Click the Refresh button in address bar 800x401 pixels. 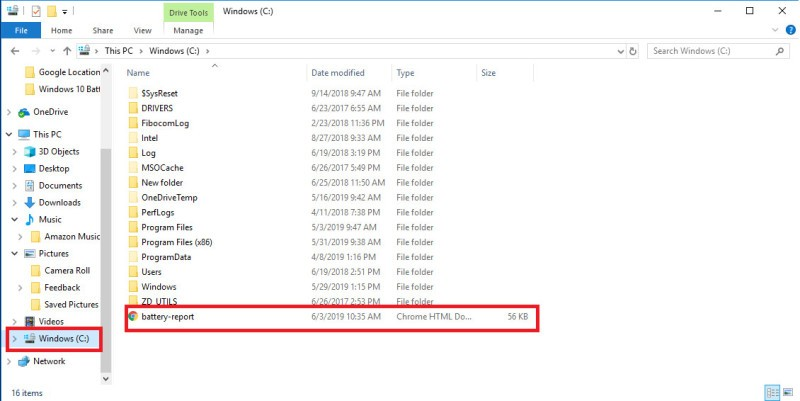632,50
